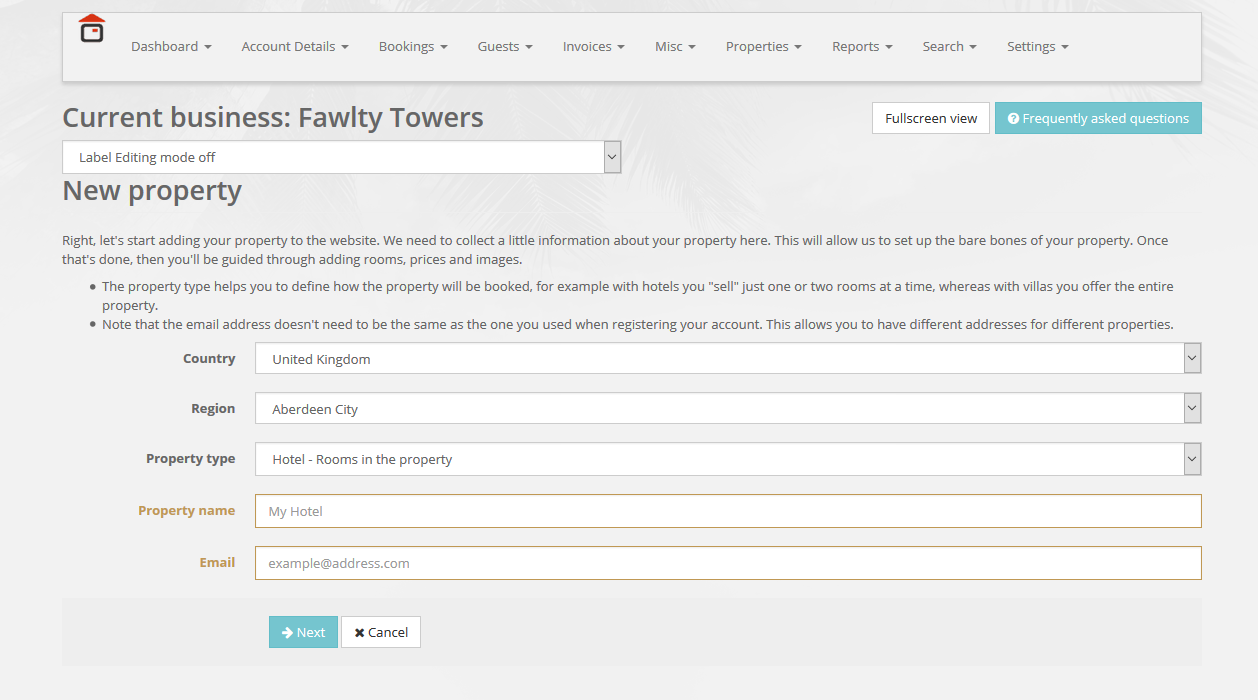Screen dimensions: 1258x700
Task: Open the Settings menu
Action: pyautogui.click(x=1038, y=47)
